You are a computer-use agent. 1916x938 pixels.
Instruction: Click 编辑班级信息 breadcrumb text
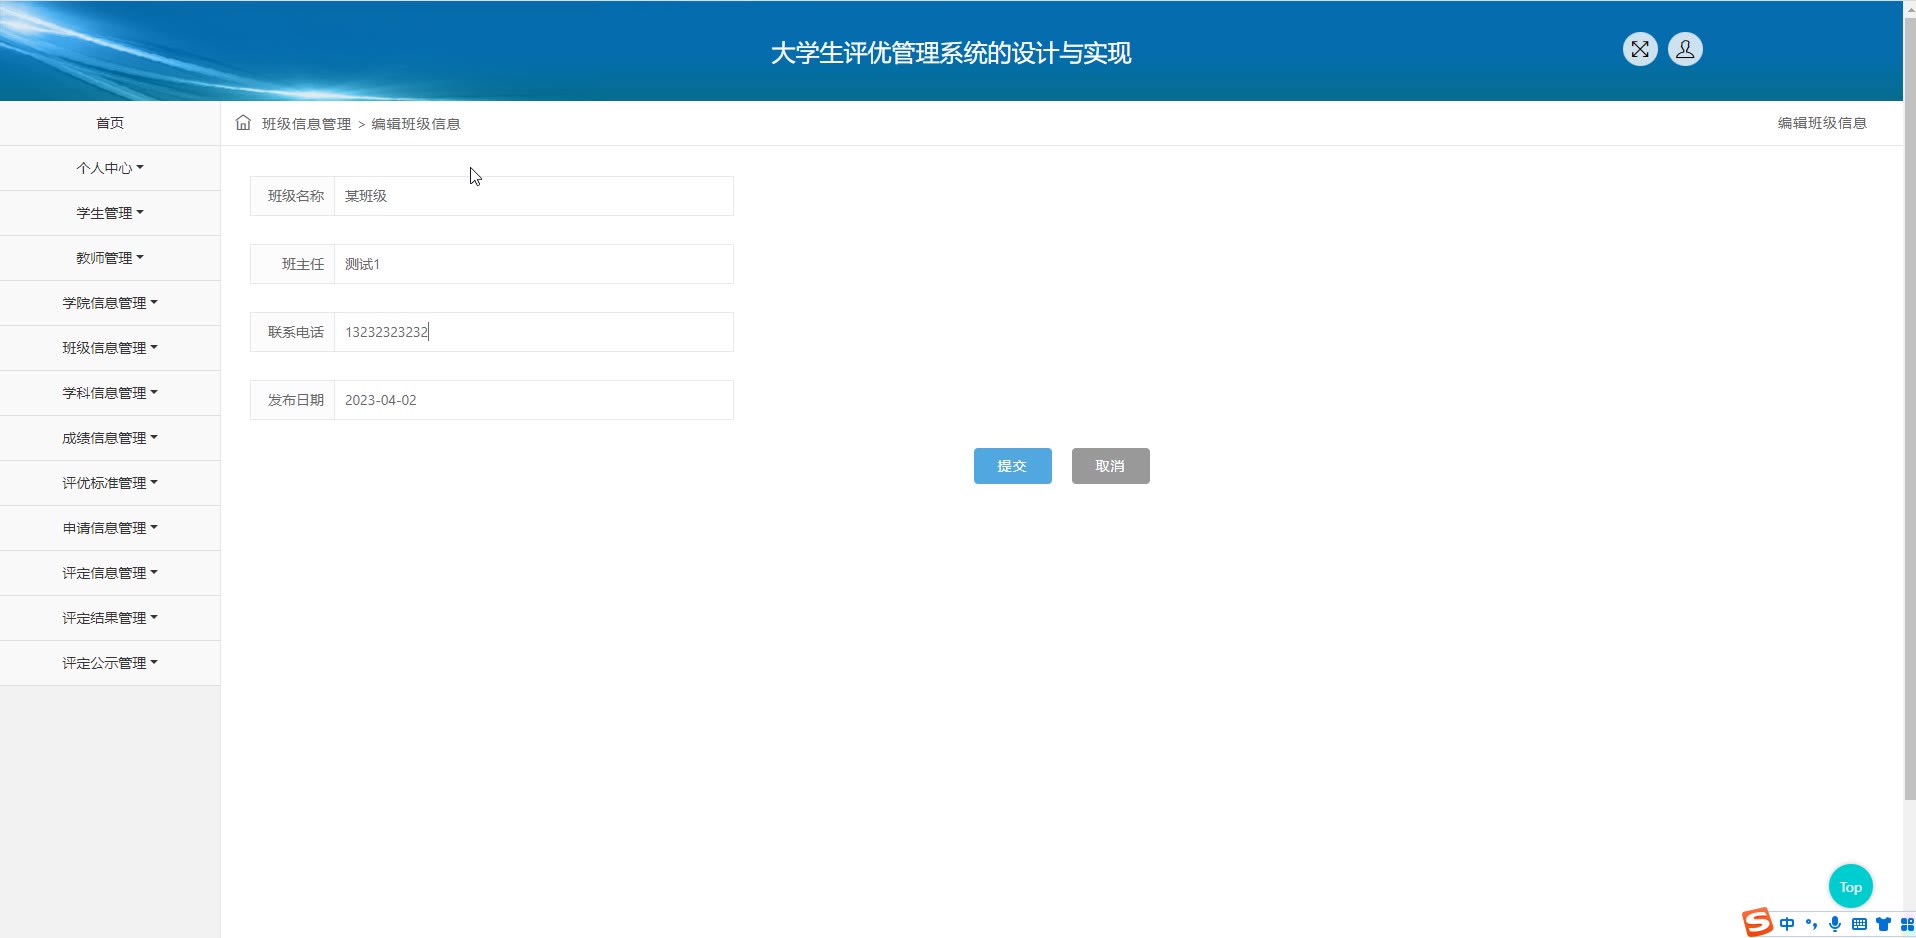pos(416,124)
